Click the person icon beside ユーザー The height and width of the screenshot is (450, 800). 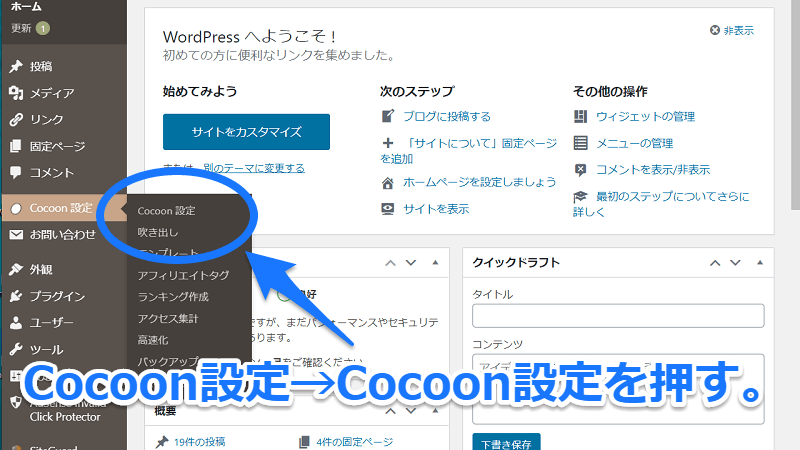pos(15,323)
